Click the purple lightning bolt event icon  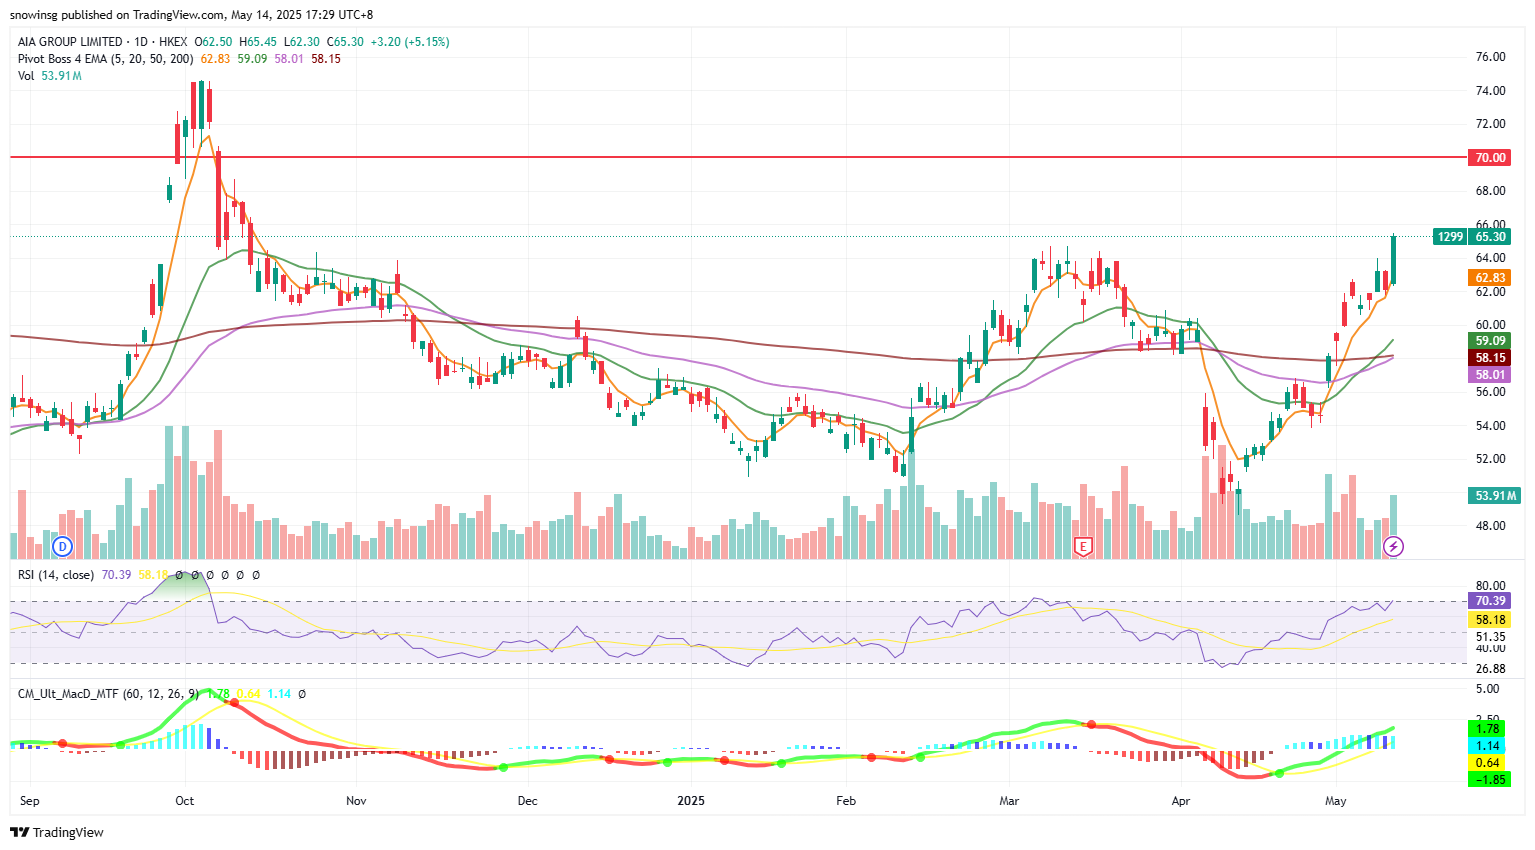coord(1393,546)
